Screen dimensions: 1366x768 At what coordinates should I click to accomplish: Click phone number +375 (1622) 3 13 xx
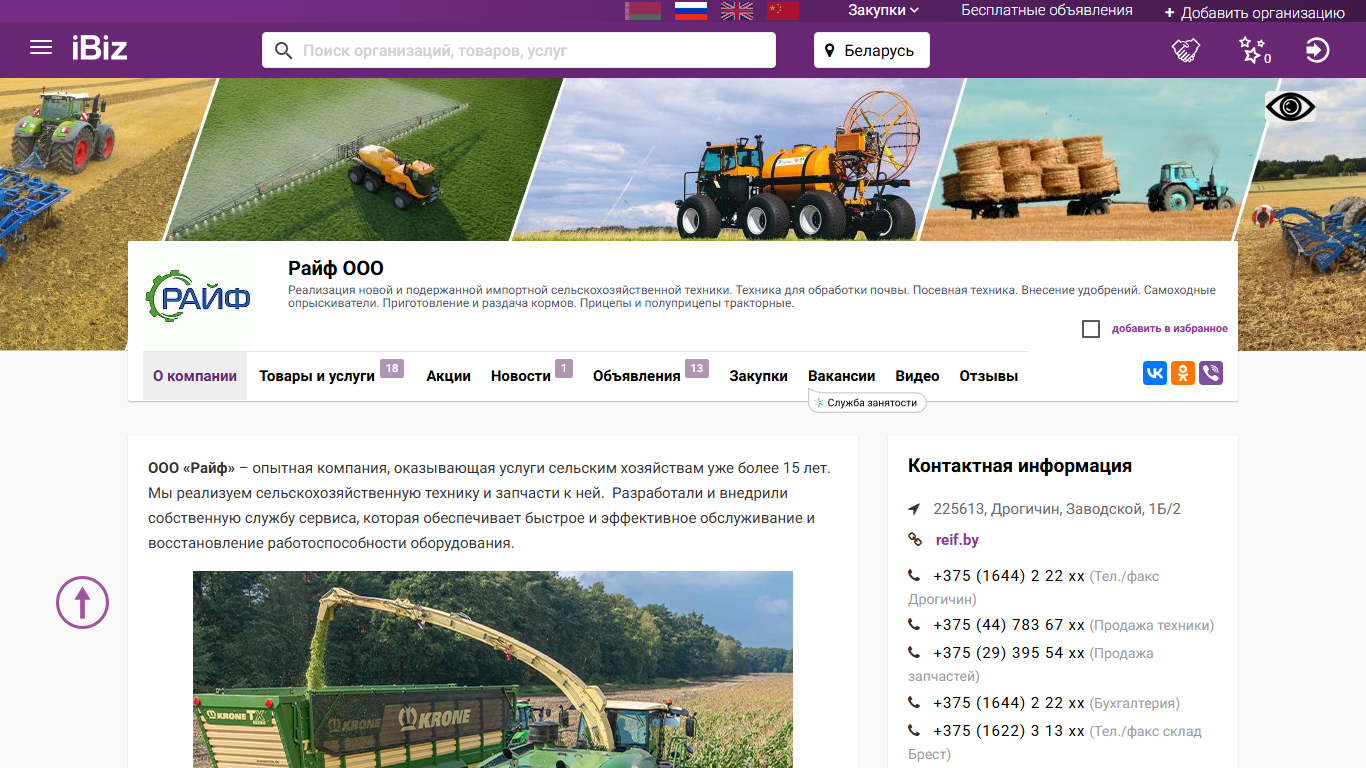(x=1009, y=731)
